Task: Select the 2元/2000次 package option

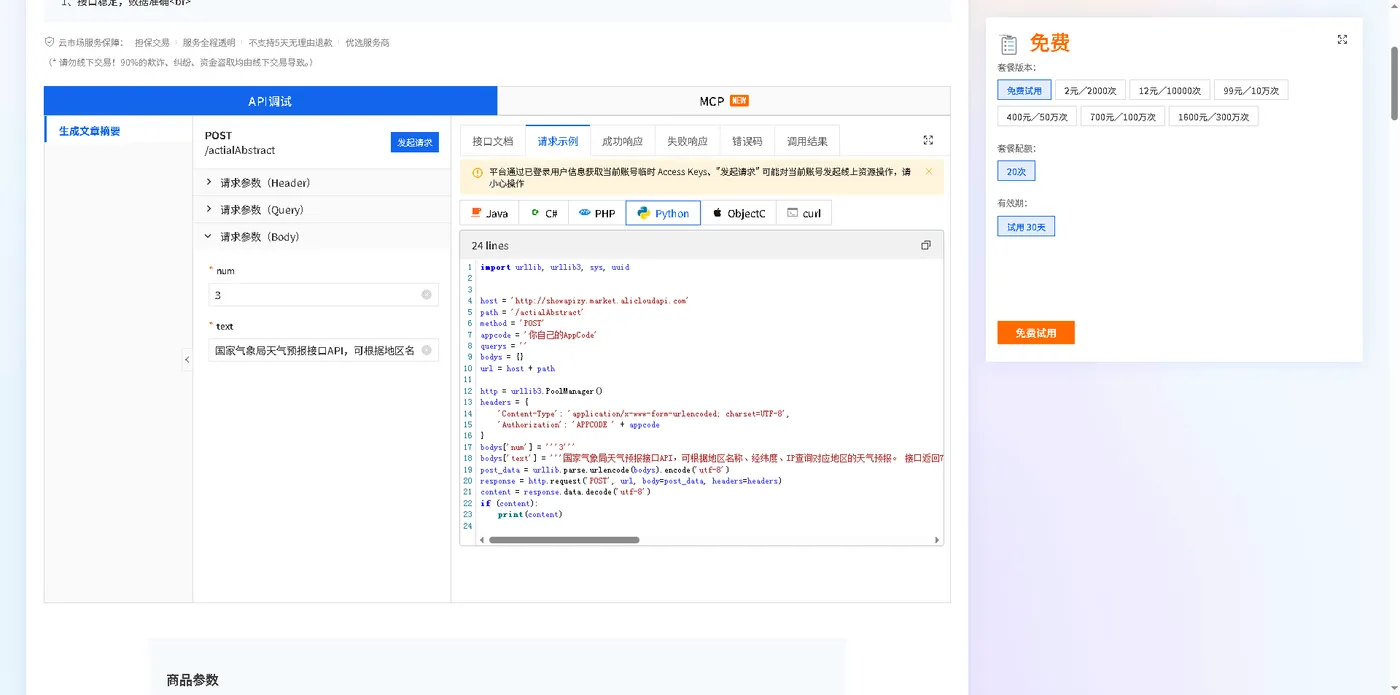Action: pos(1090,90)
